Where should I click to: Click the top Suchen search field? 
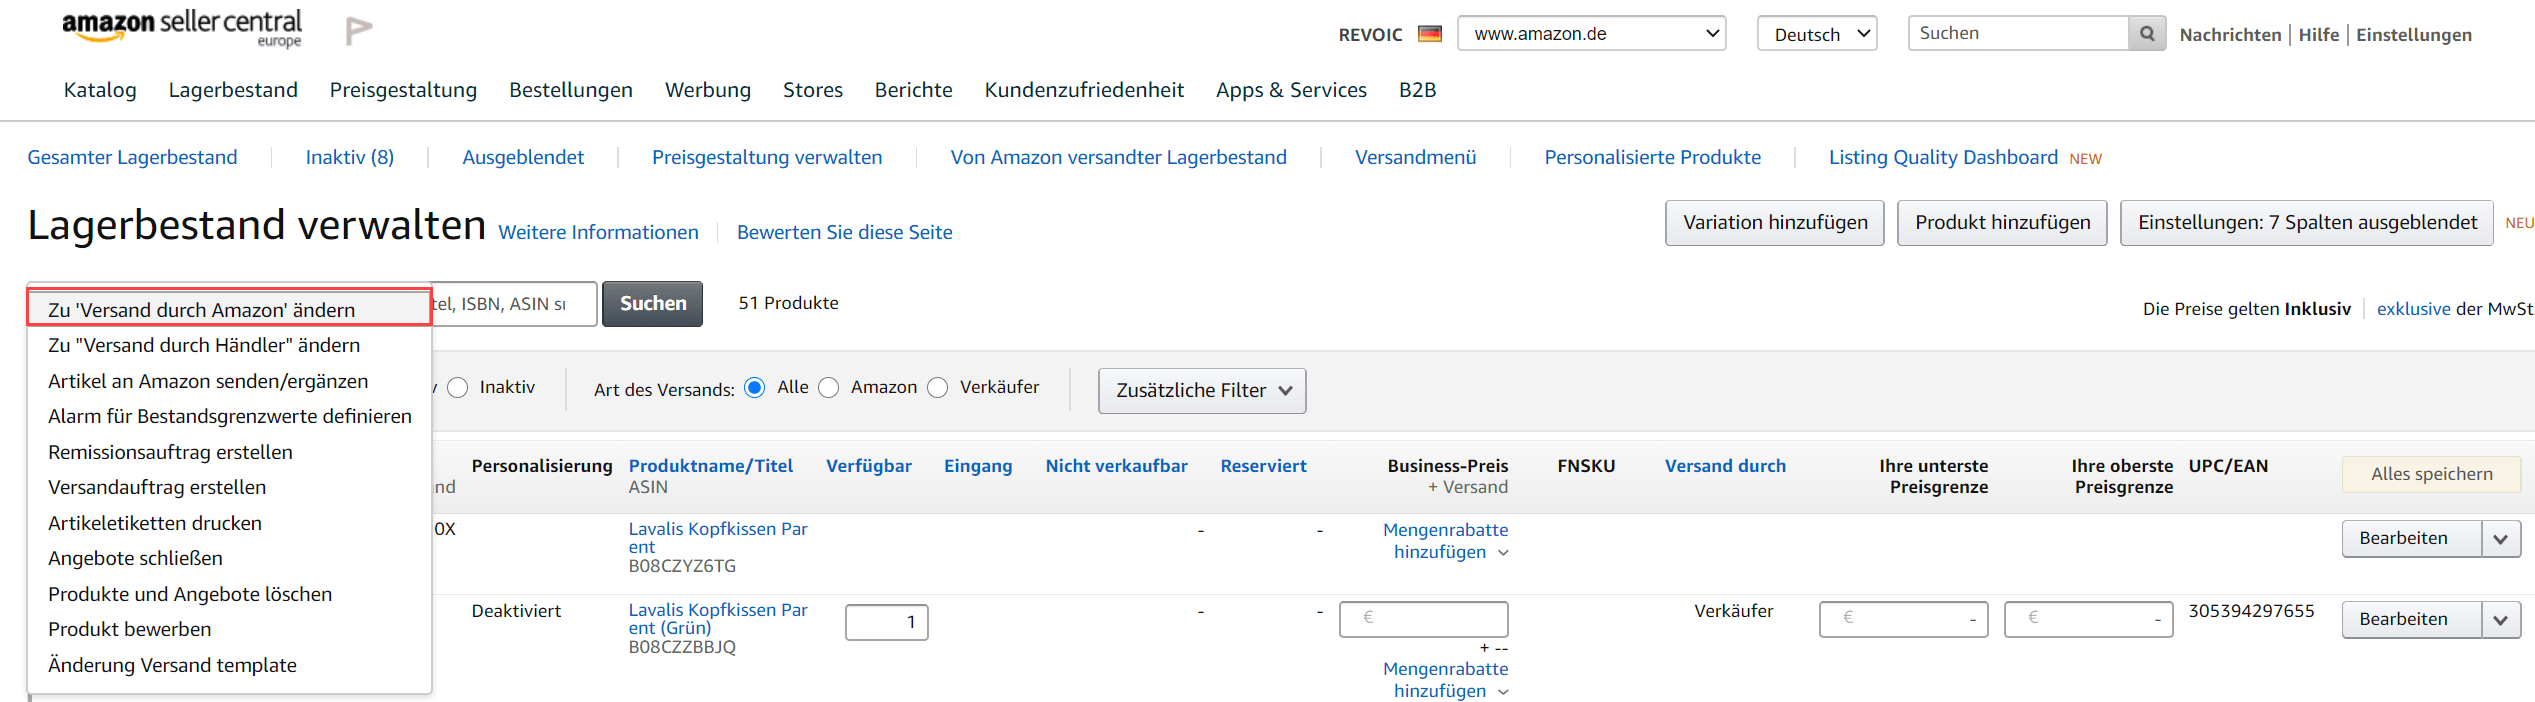(x=2018, y=33)
